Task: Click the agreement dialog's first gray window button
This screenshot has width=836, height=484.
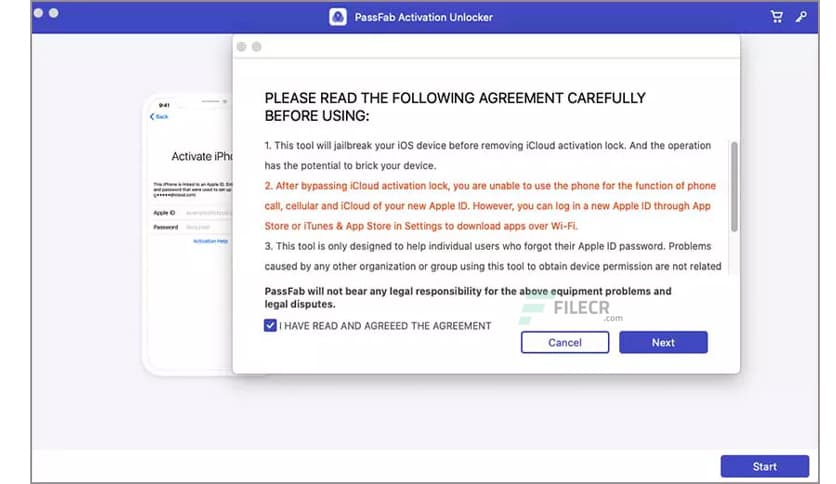Action: tap(242, 47)
